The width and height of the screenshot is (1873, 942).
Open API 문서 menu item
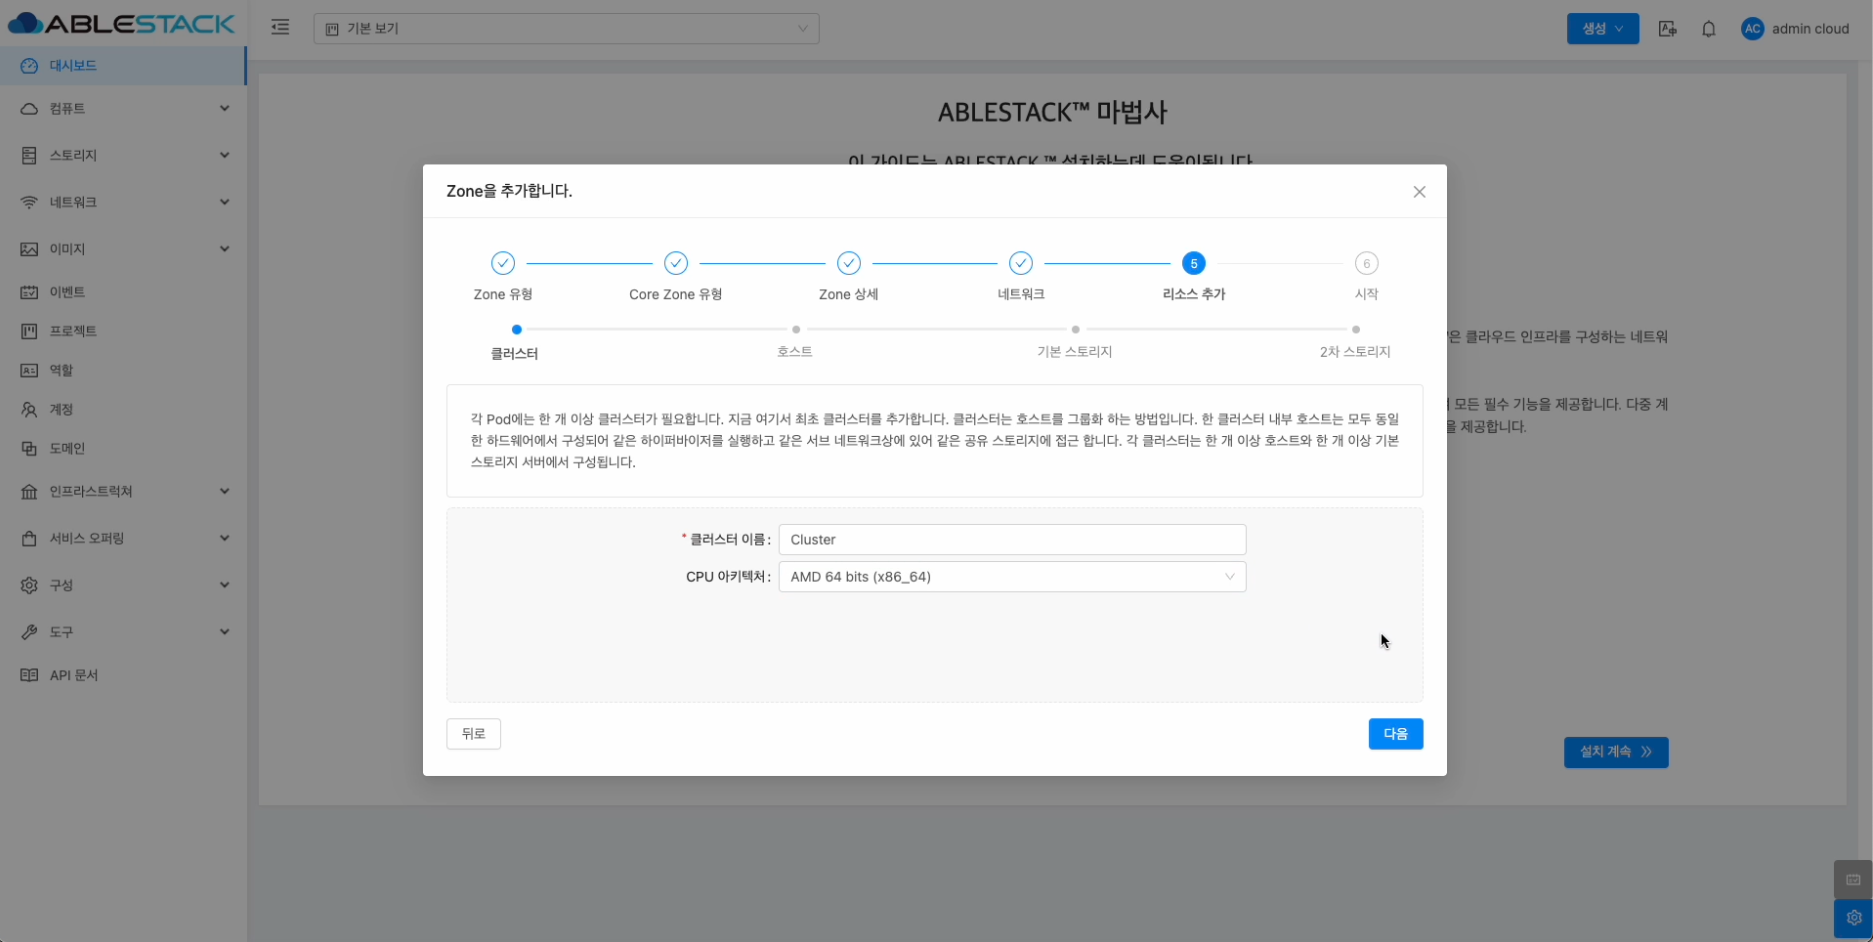(x=122, y=676)
